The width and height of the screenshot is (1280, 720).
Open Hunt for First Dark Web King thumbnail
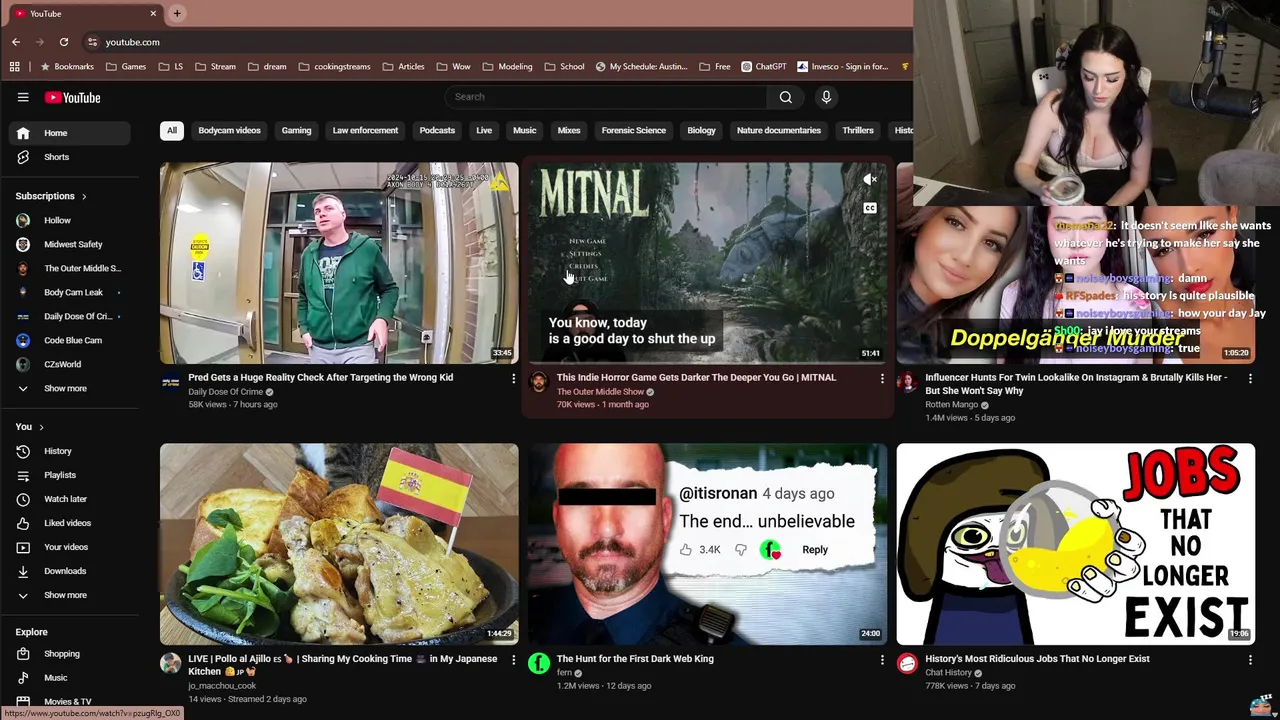click(707, 544)
